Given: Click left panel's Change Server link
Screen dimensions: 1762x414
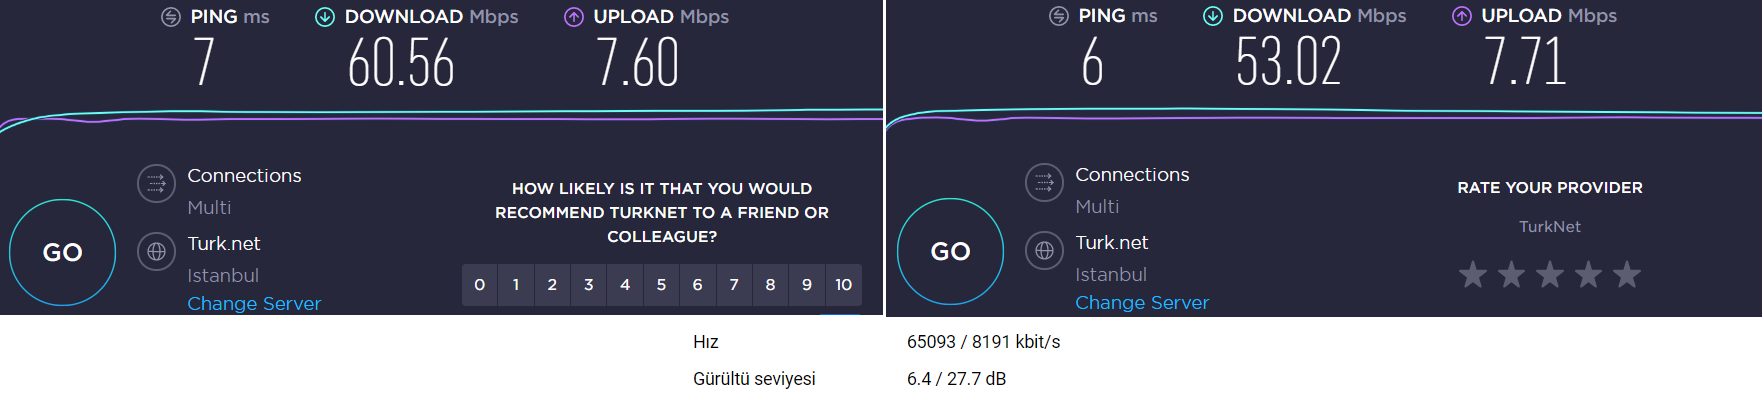Looking at the screenshot, I should pyautogui.click(x=254, y=303).
